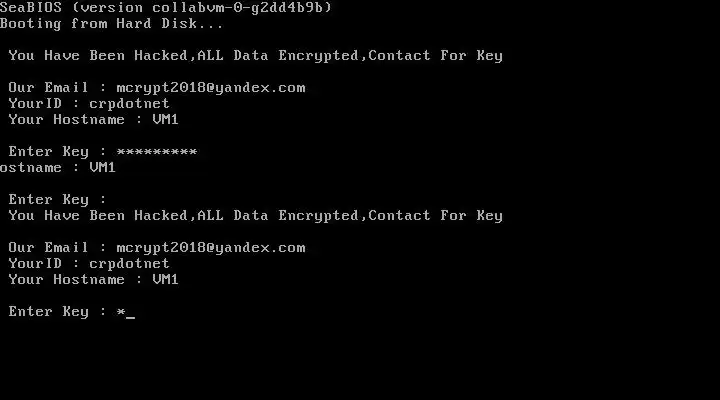Click the 'Booting from Hard Disk...' line
720x400 pixels.
[x=112, y=23]
